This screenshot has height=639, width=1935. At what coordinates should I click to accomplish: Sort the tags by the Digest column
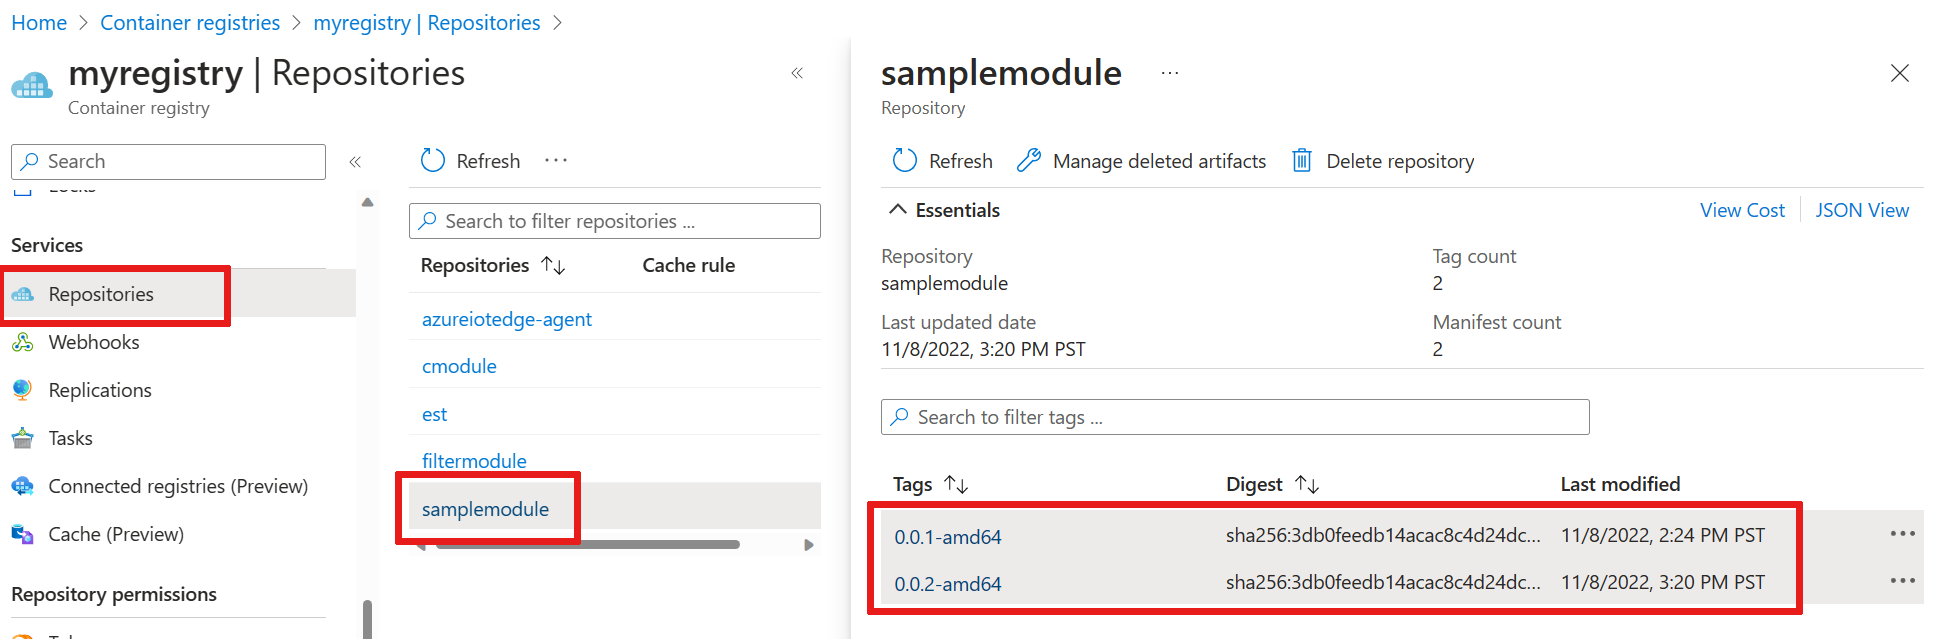click(1307, 484)
